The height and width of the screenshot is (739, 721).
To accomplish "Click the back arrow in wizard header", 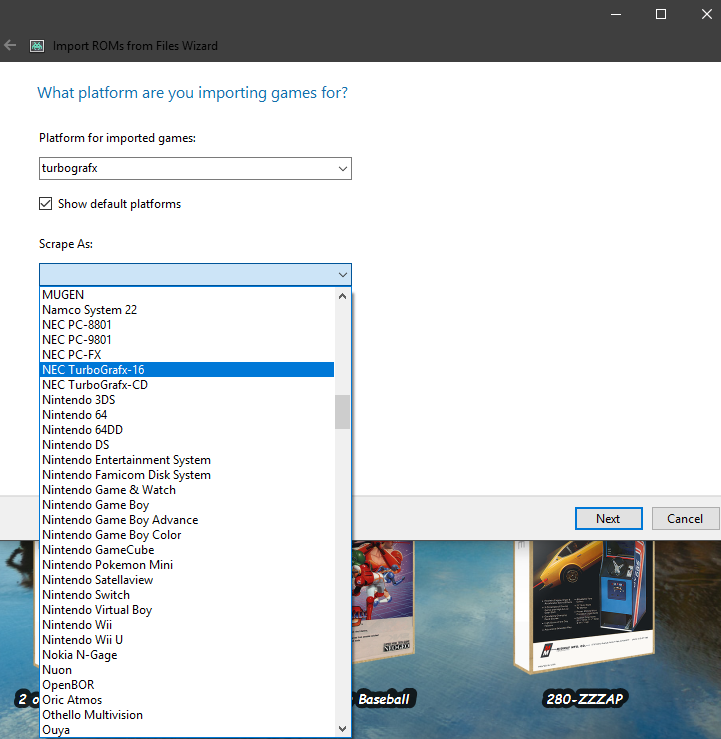I will [10, 45].
